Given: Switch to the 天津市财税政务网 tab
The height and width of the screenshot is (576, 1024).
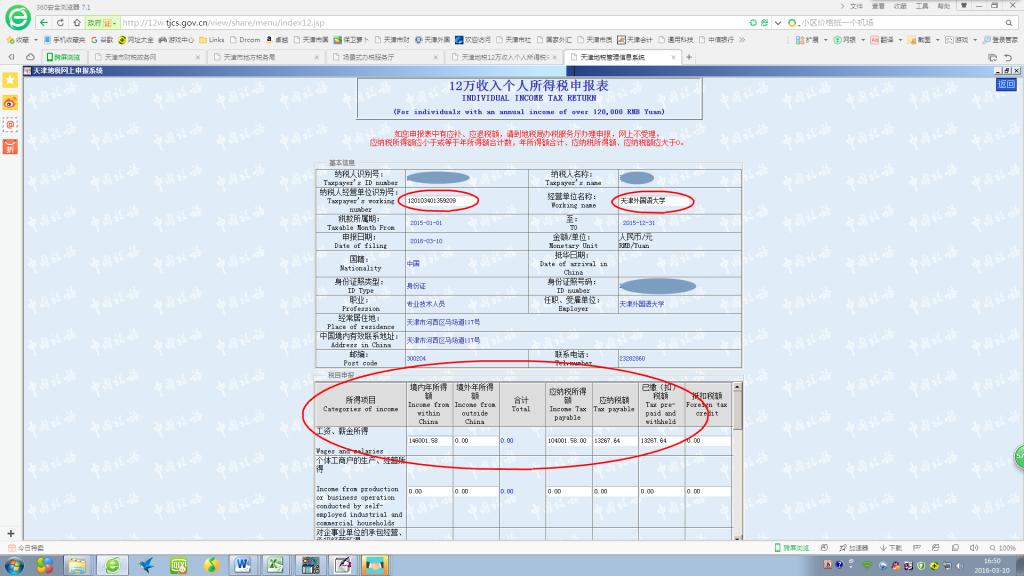Looking at the screenshot, I should tap(145, 57).
